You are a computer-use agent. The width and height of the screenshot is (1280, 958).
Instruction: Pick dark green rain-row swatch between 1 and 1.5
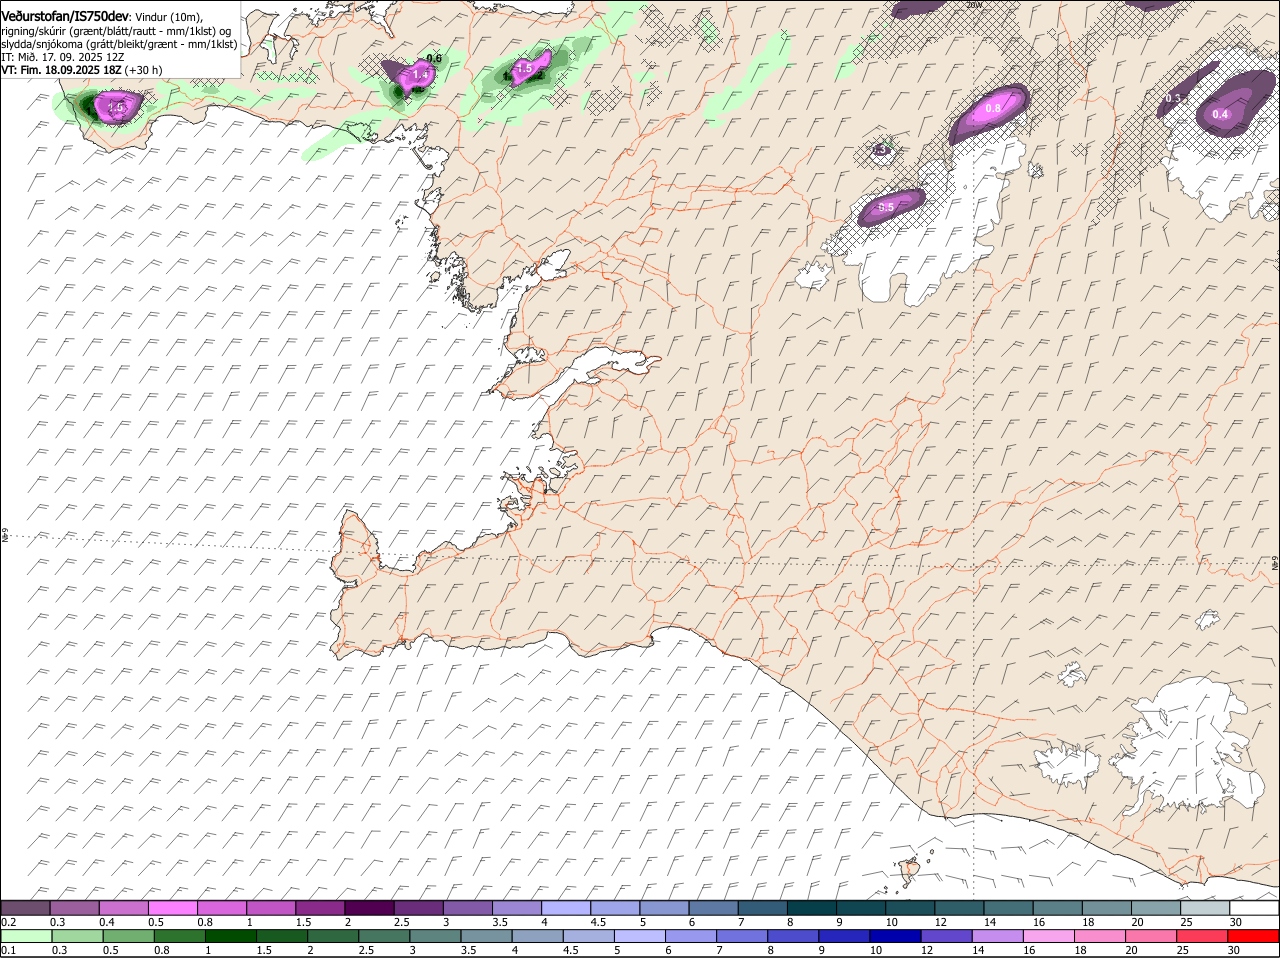pyautogui.click(x=231, y=936)
